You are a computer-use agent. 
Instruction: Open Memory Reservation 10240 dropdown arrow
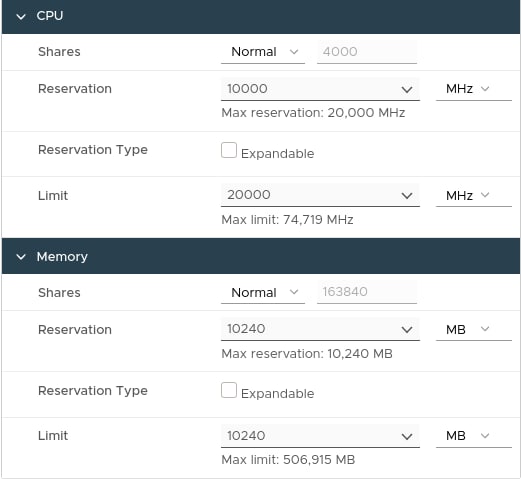pos(407,330)
